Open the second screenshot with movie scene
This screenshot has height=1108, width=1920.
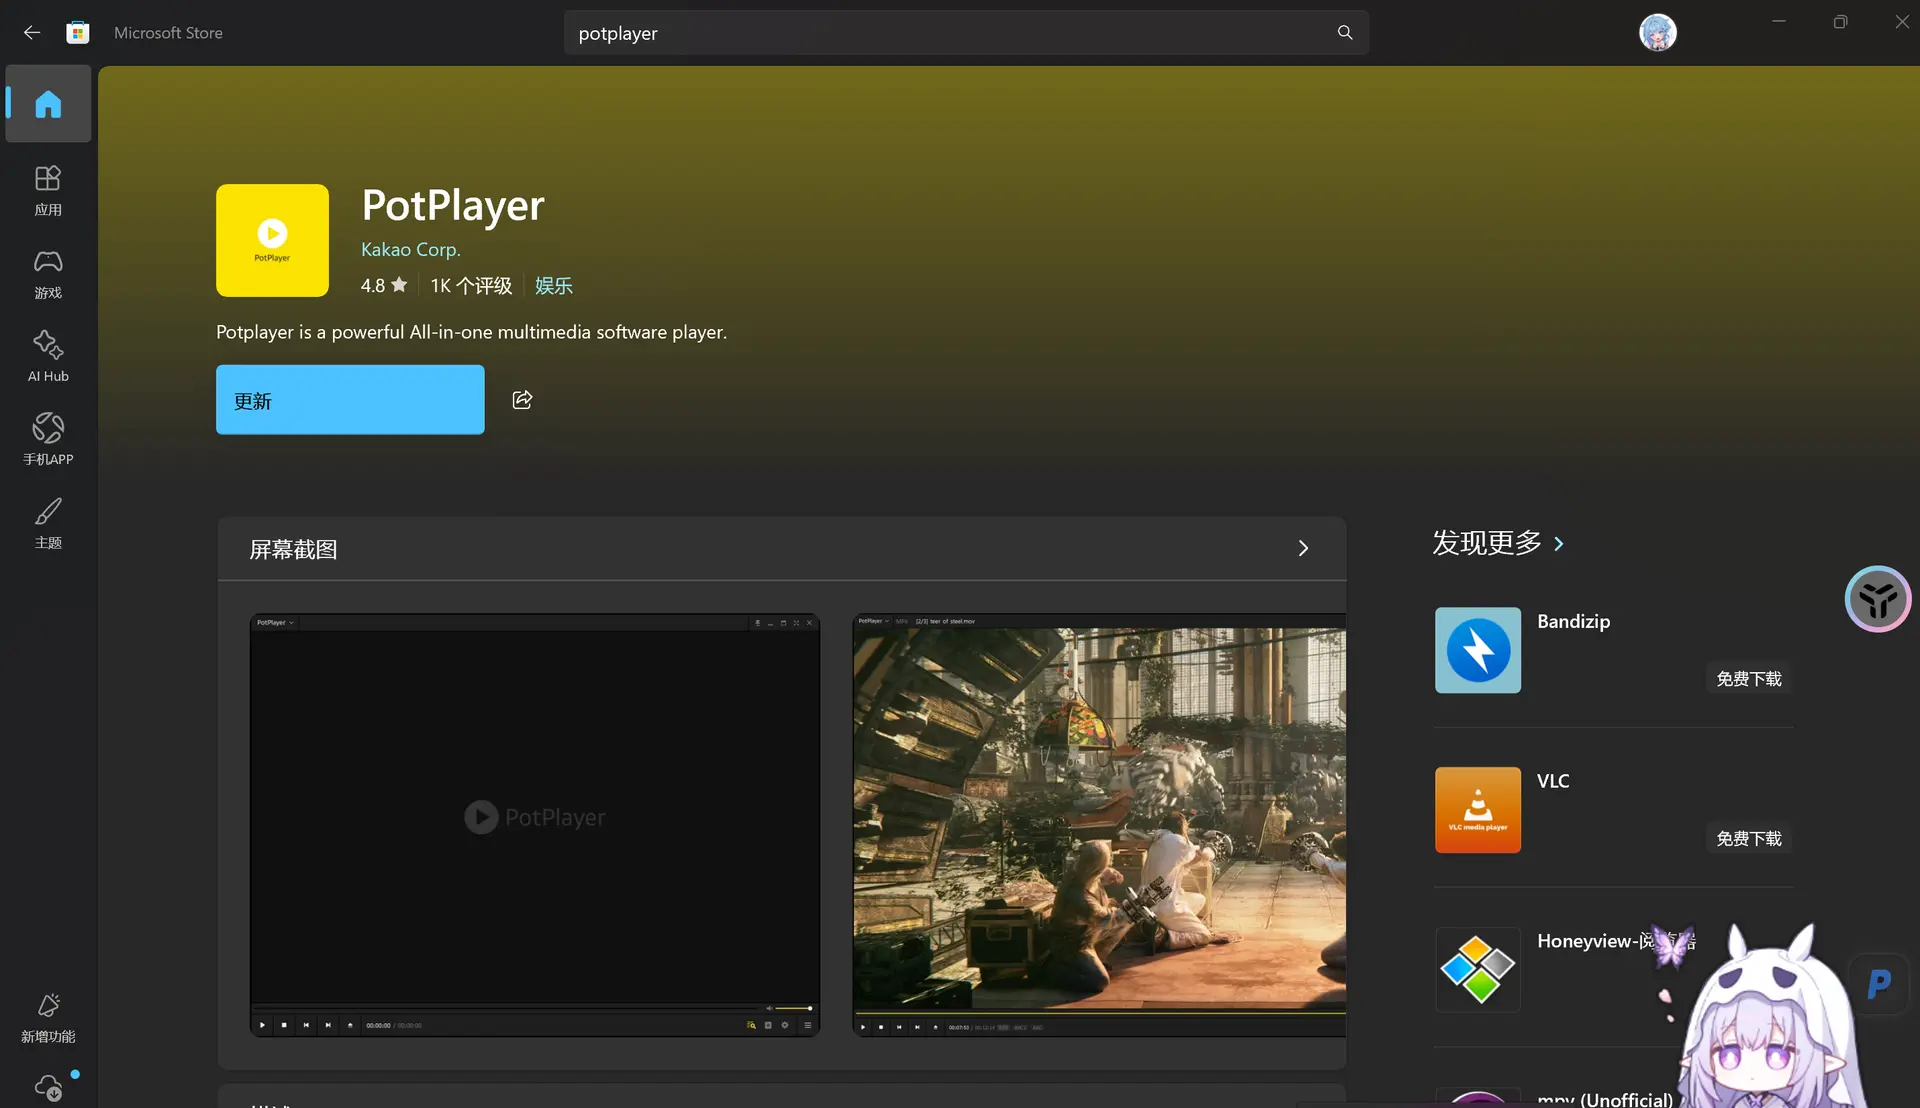[x=1099, y=825]
